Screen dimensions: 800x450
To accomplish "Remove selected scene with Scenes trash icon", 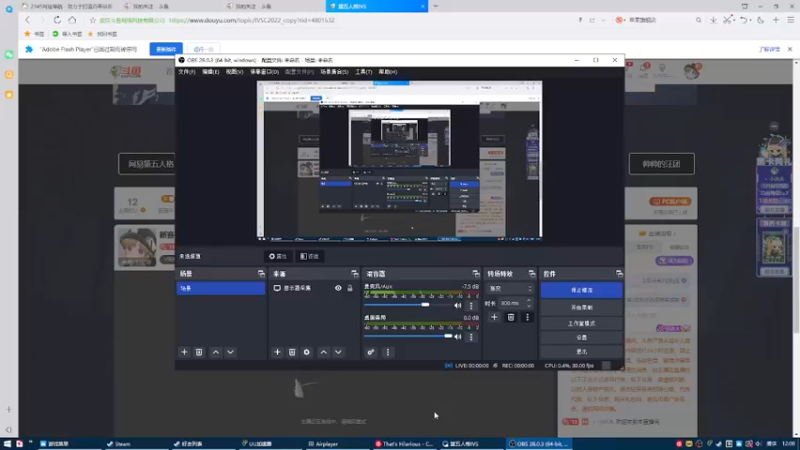I will tap(199, 352).
